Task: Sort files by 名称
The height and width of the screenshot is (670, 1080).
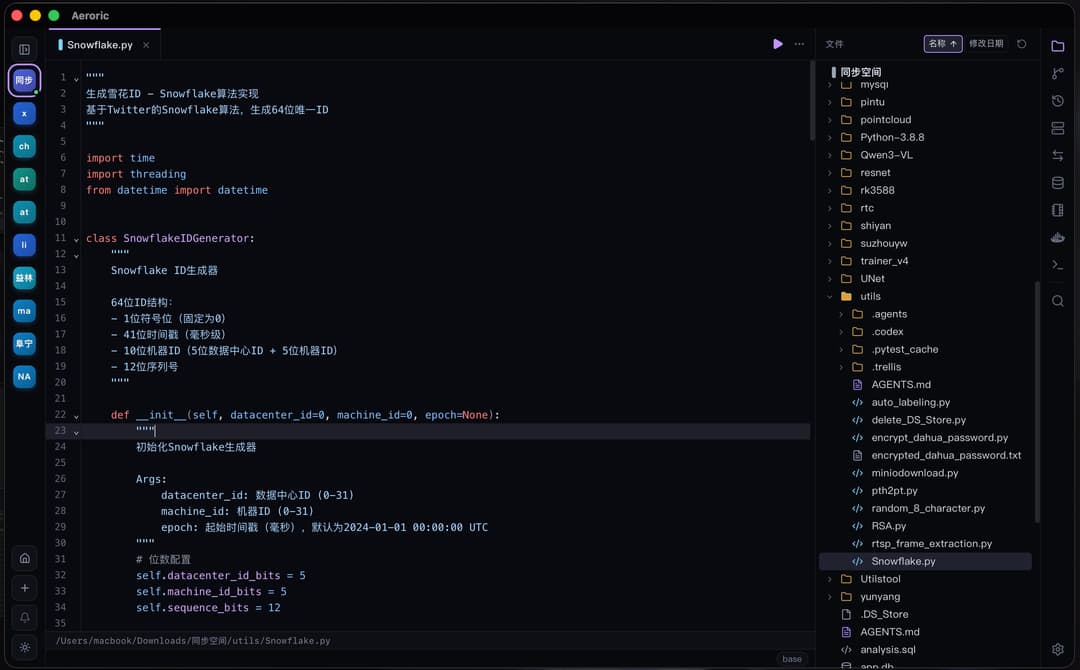Action: 942,43
